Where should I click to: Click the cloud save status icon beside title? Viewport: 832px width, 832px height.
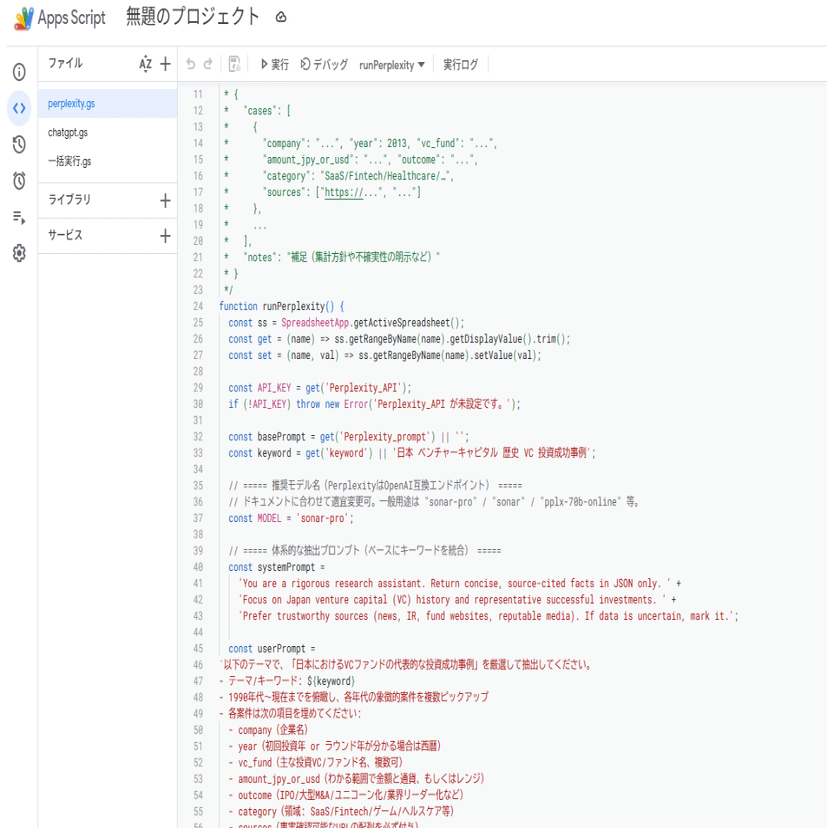tap(281, 18)
